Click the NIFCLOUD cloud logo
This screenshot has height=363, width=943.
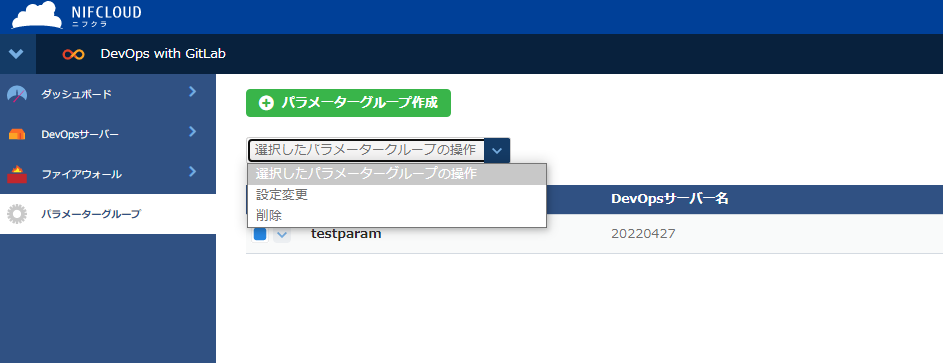coord(37,16)
